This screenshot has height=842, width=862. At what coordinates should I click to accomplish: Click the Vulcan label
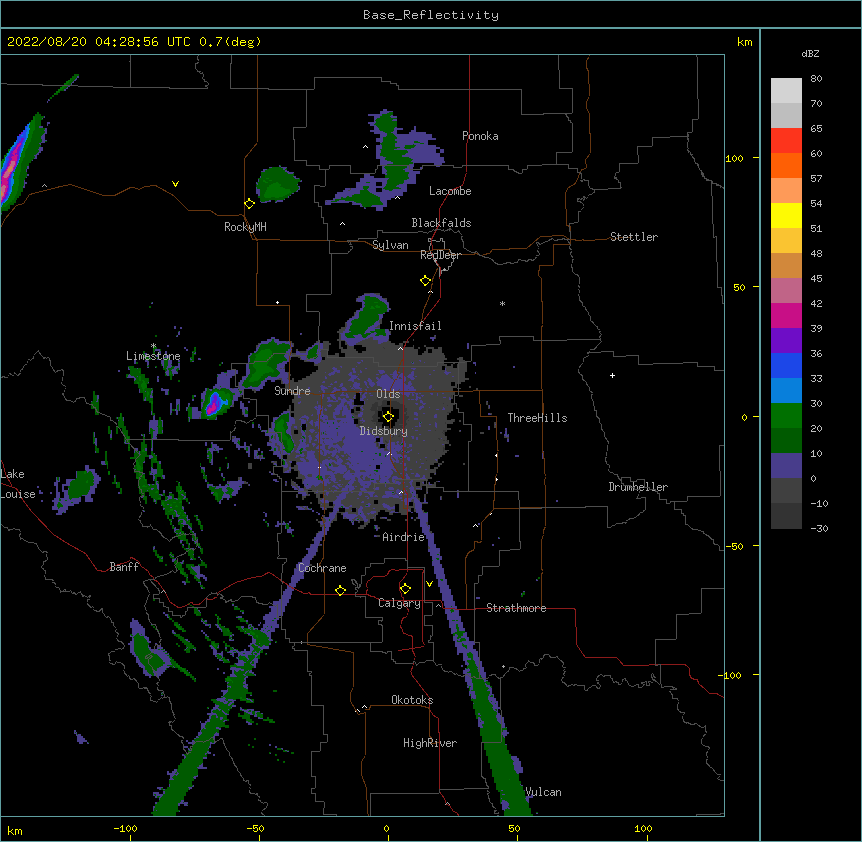543,792
